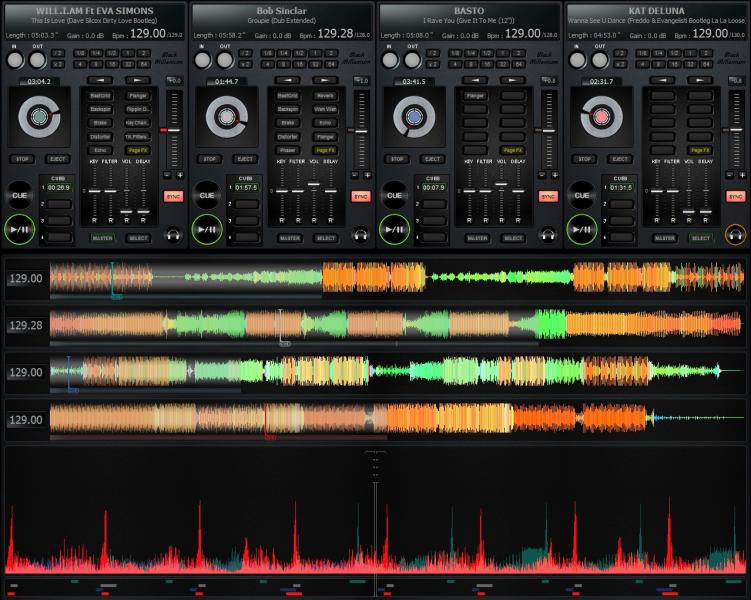Hit the CUE button on the WILL.I.AM deck
751x600 pixels.
point(20,195)
